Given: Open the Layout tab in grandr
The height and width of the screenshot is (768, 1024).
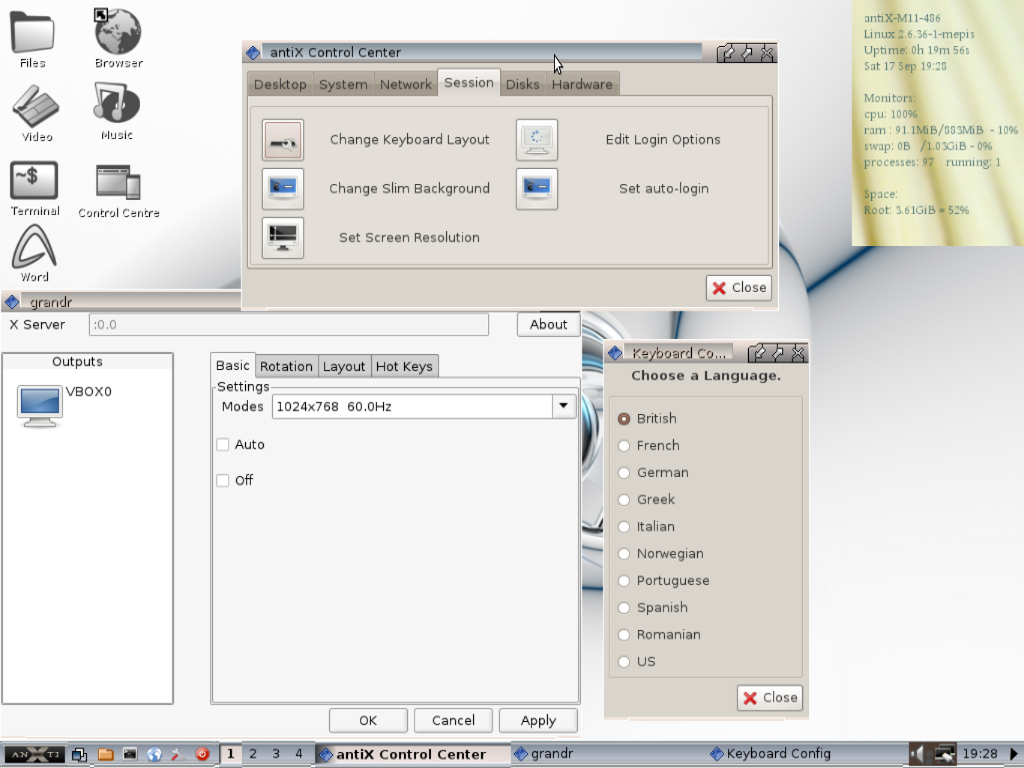Looking at the screenshot, I should coord(344,366).
